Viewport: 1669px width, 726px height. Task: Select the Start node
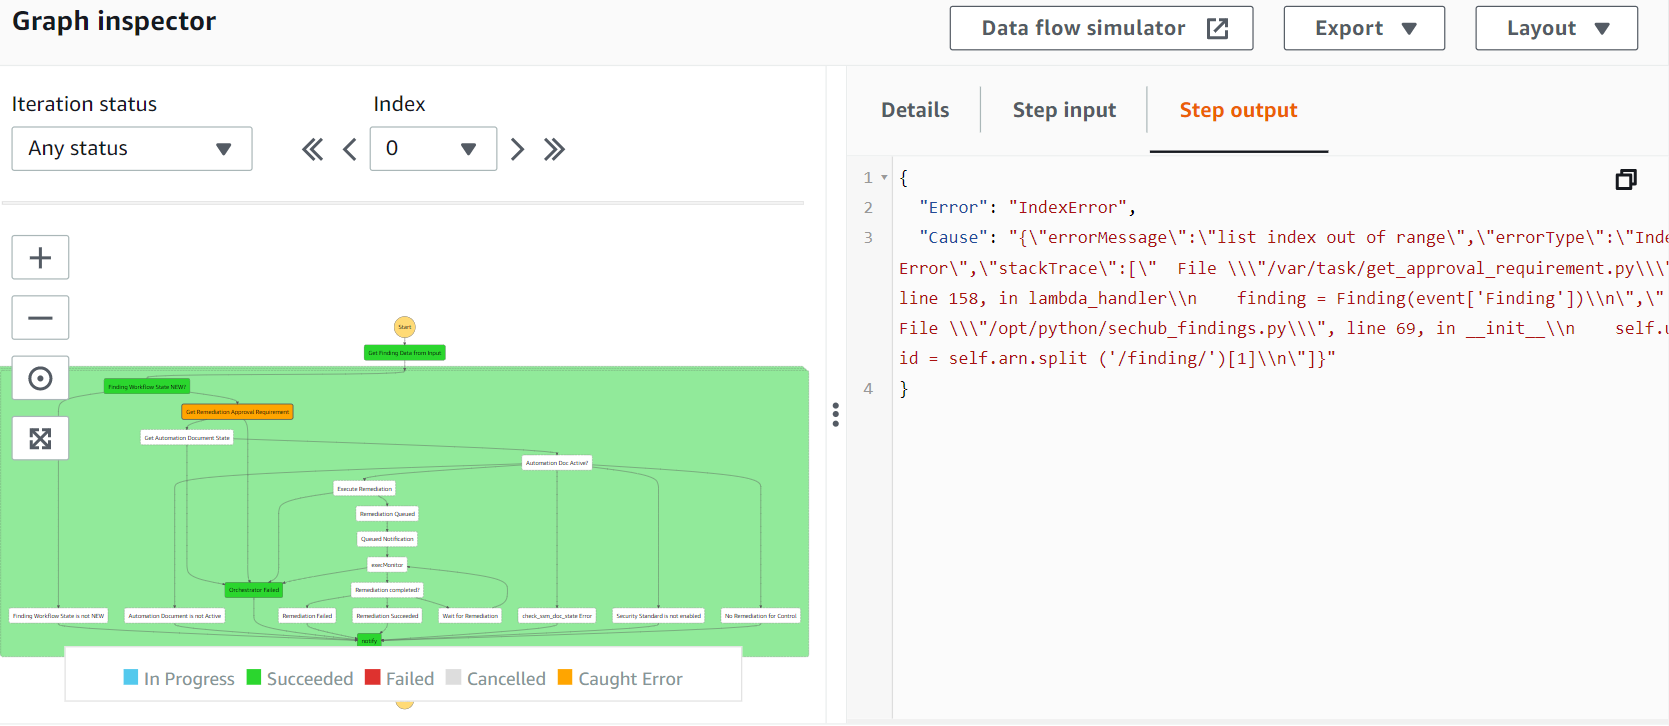click(404, 327)
